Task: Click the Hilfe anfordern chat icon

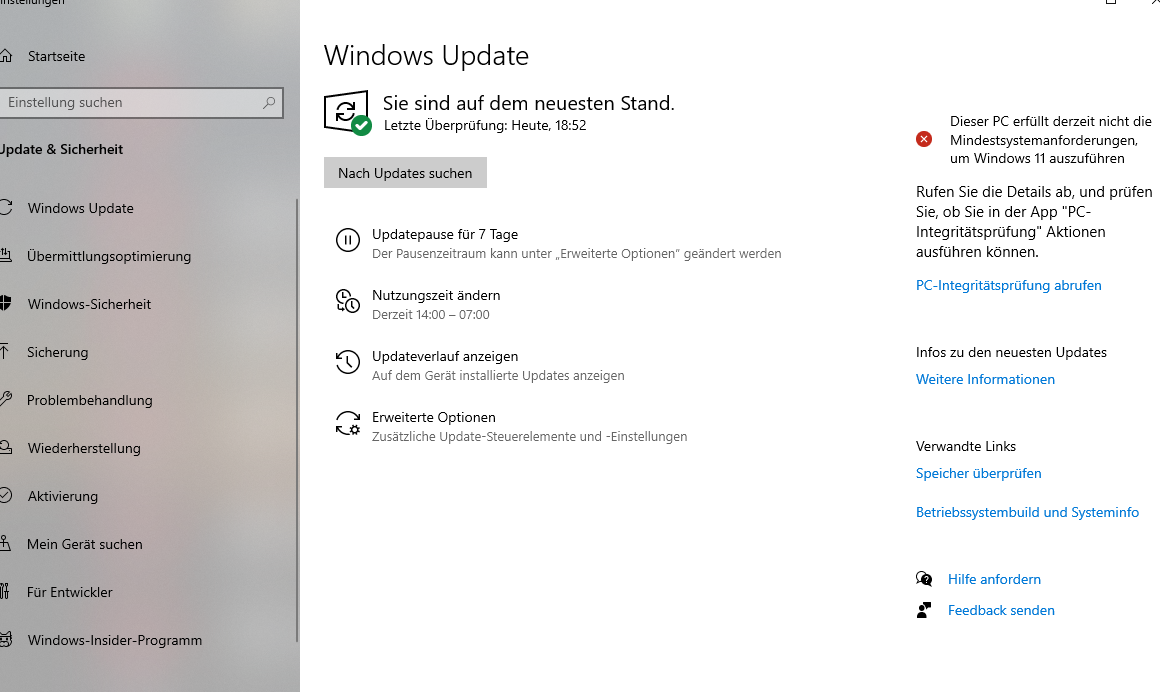Action: [x=924, y=579]
